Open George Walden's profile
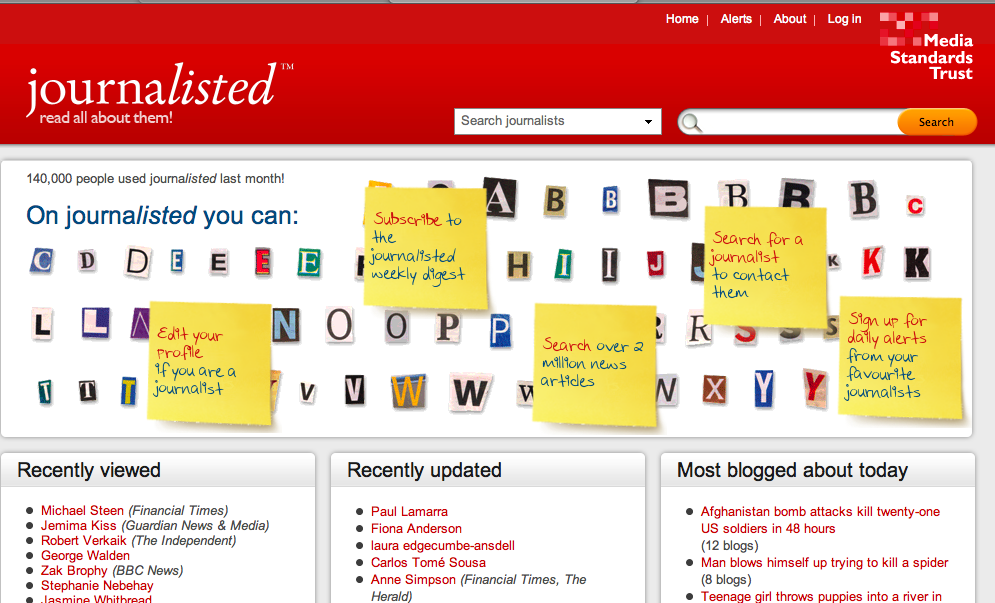995x603 pixels. point(85,555)
